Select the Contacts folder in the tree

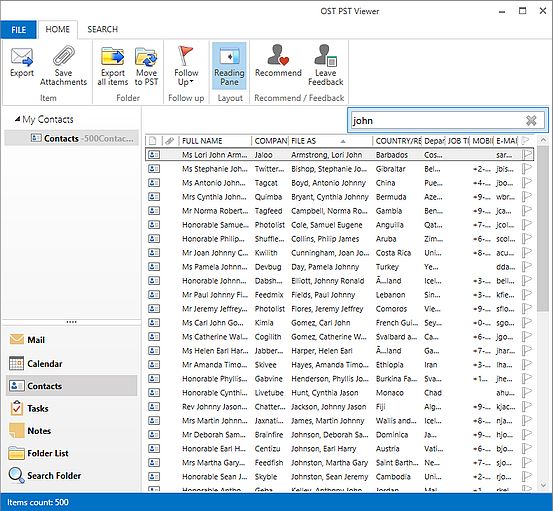(71, 138)
